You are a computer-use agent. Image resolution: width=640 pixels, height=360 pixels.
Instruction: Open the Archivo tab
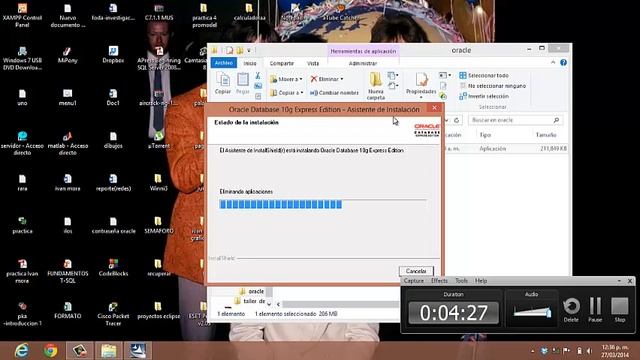(x=224, y=63)
